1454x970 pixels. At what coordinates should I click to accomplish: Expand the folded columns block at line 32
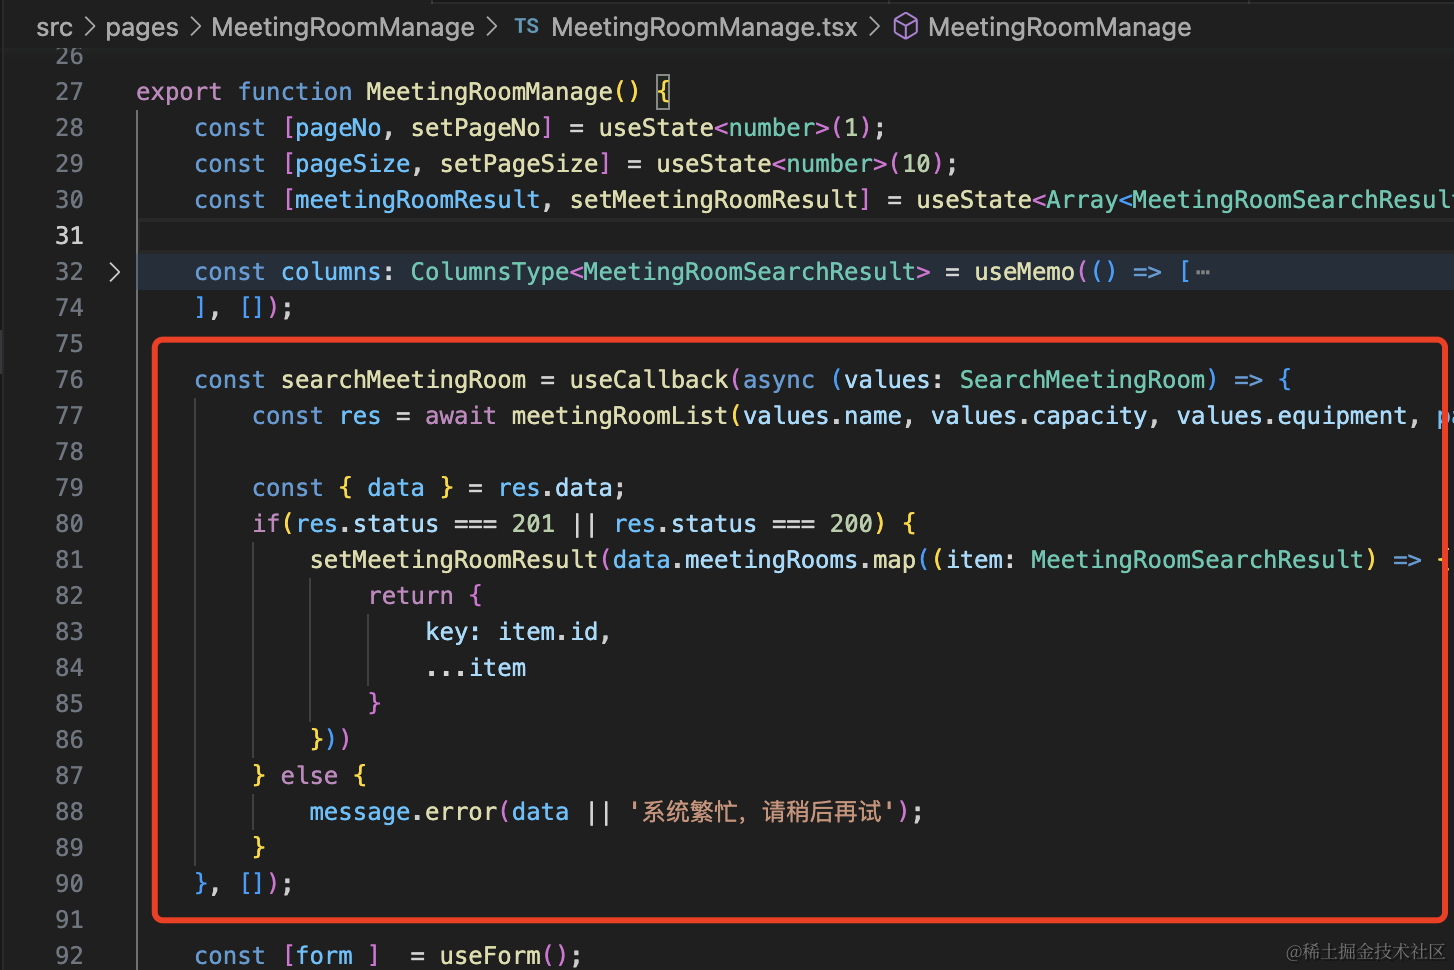click(x=114, y=272)
